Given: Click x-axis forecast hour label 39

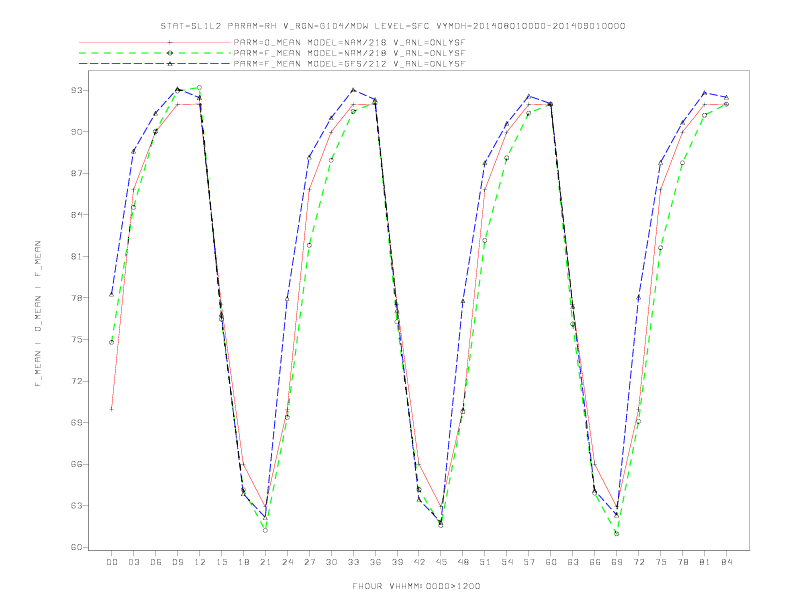Looking at the screenshot, I should click(x=397, y=562).
